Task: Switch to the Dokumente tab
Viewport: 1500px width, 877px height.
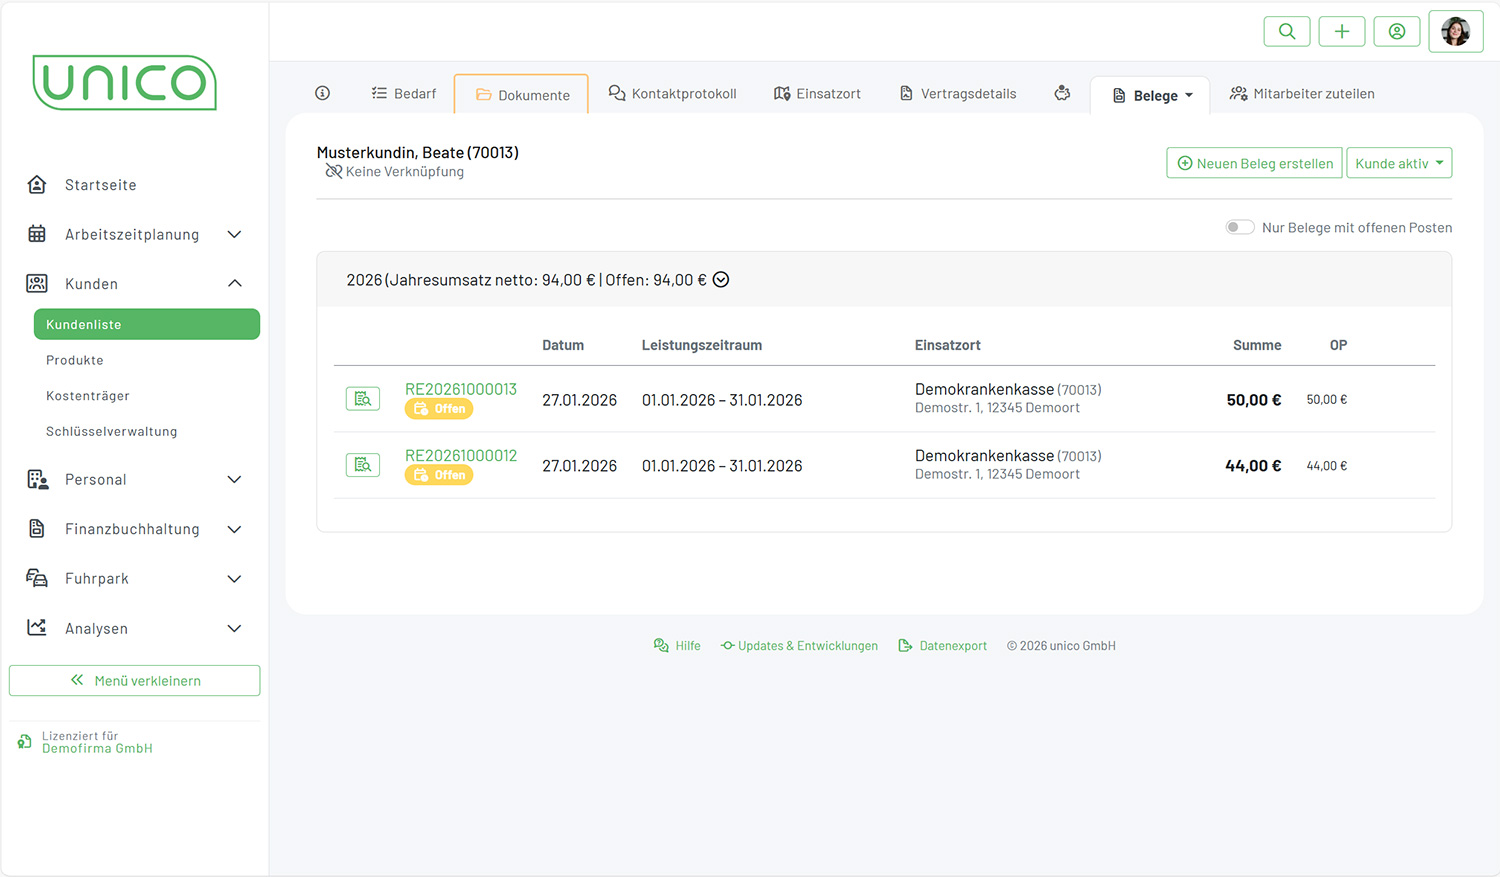Action: (x=522, y=95)
